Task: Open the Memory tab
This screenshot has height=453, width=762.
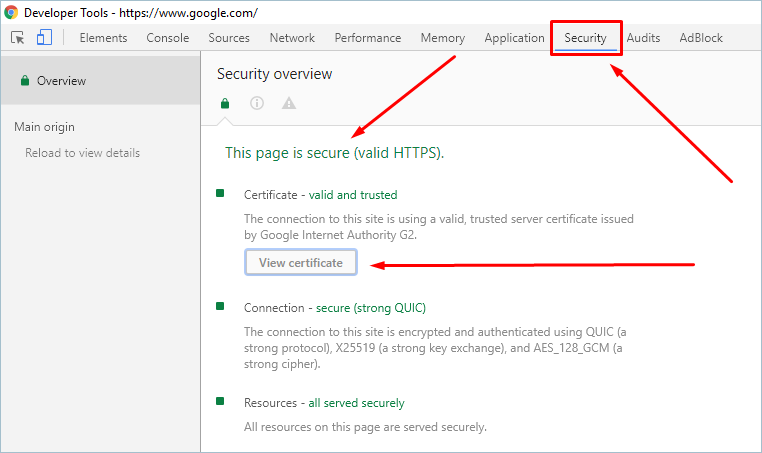Action: pyautogui.click(x=443, y=38)
